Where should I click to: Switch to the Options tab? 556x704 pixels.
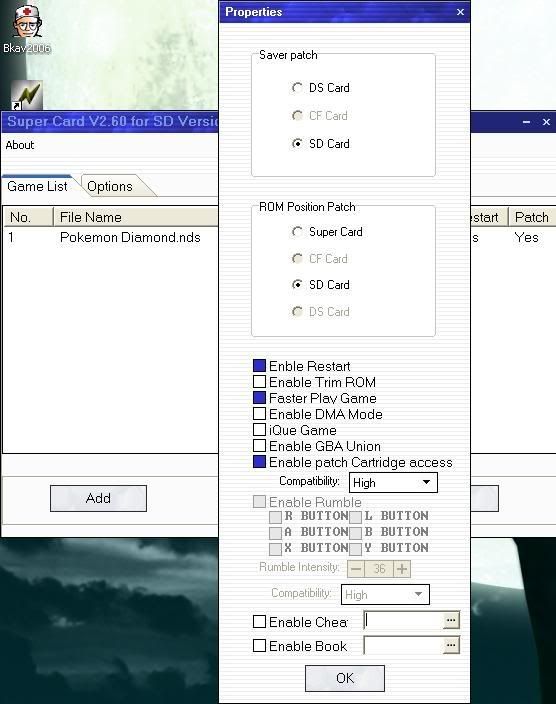coord(110,186)
